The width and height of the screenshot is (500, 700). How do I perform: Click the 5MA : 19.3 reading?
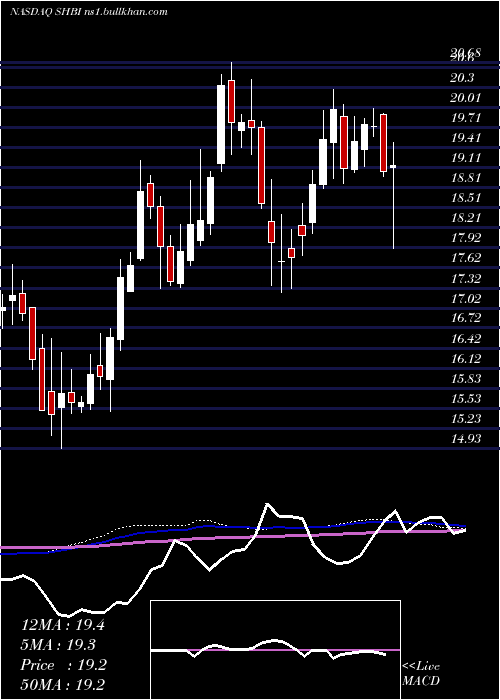coord(58,645)
